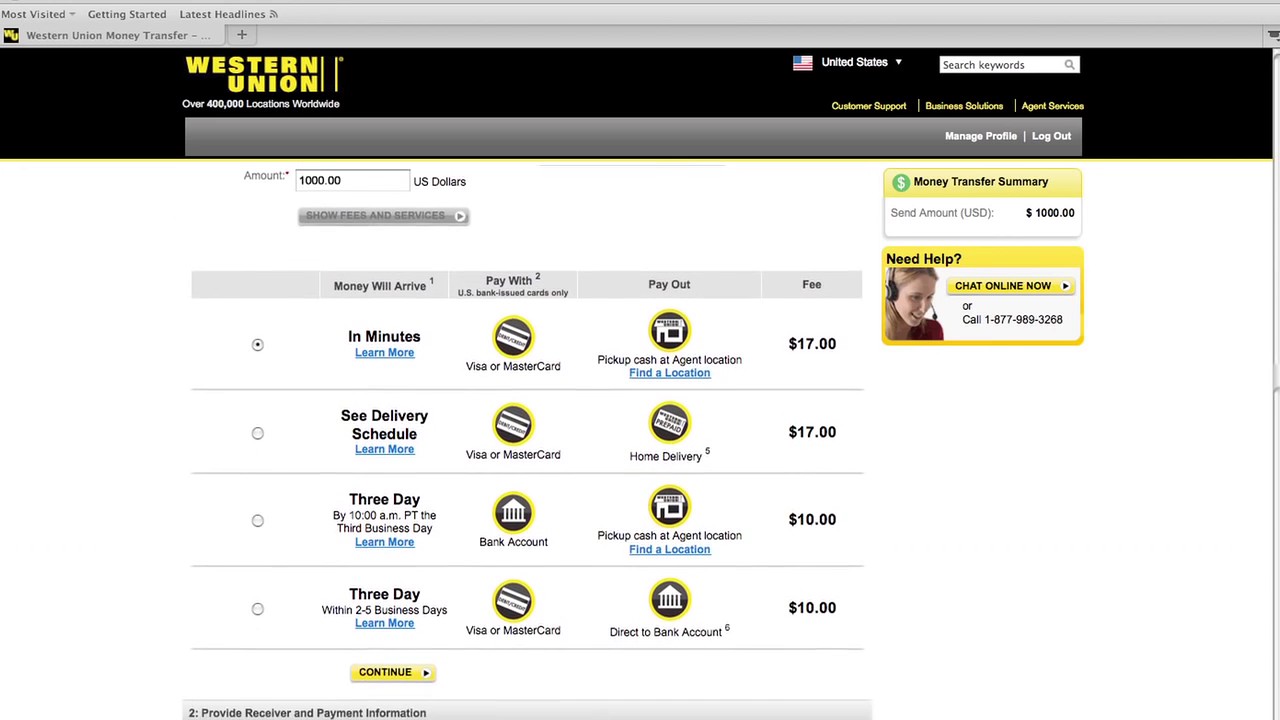The height and width of the screenshot is (720, 1280).
Task: Click the search magnifier icon
Action: pos(1070,65)
